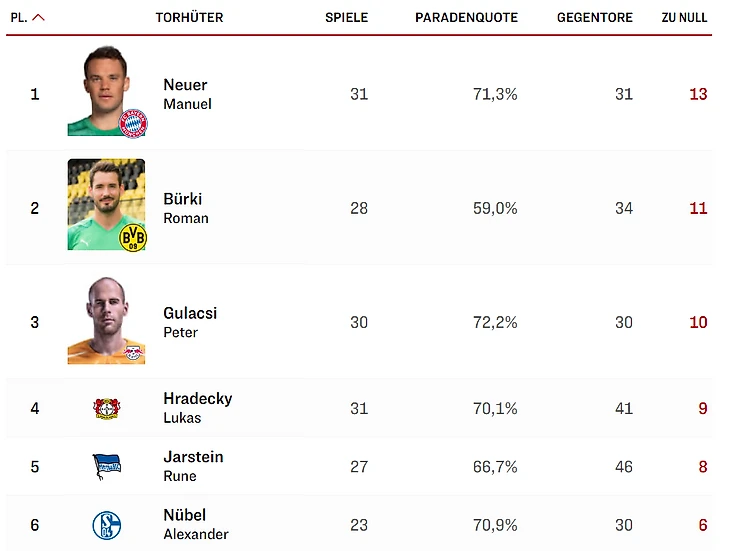Sort by Gegentore column header
The width and height of the screenshot is (730, 551).
click(x=594, y=18)
